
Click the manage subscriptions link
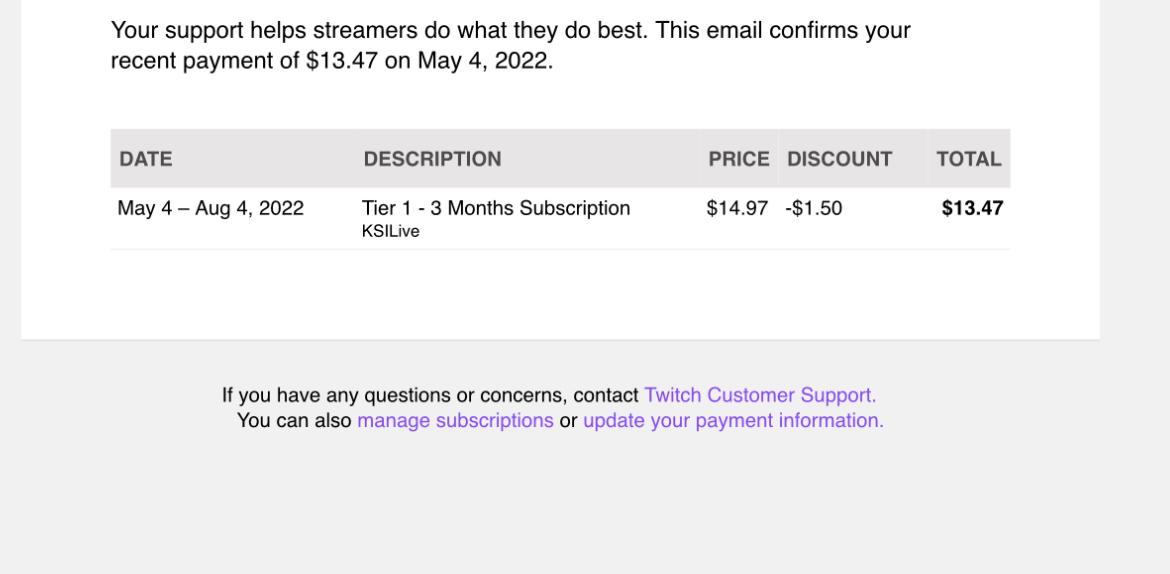point(455,421)
